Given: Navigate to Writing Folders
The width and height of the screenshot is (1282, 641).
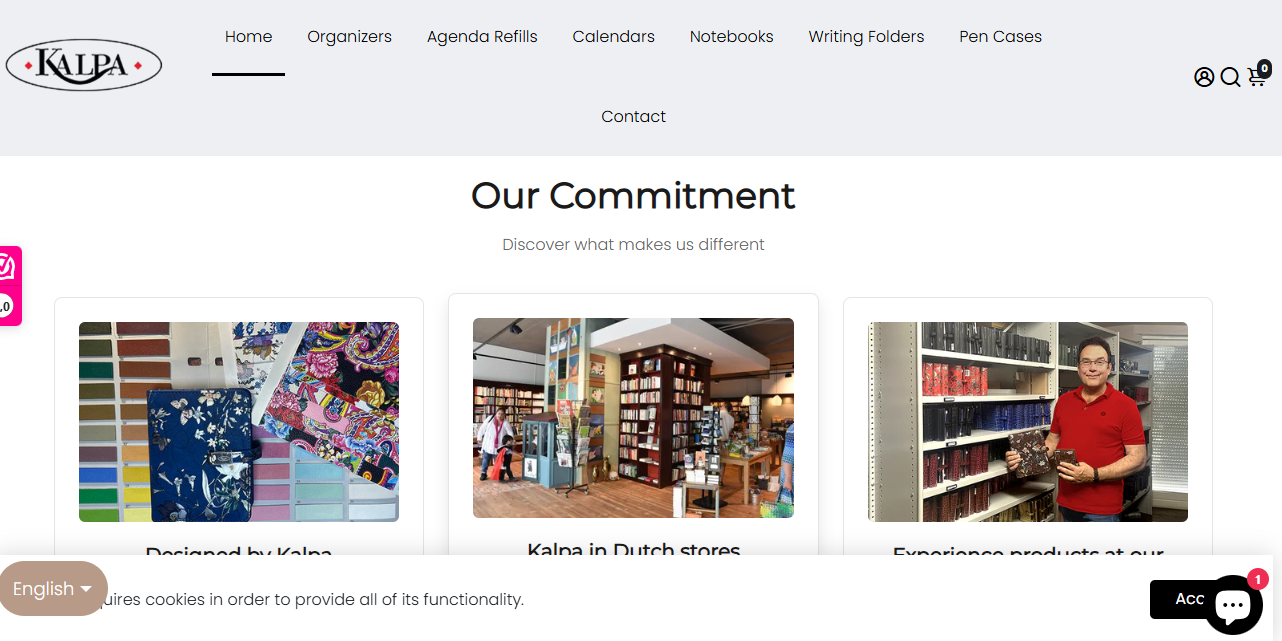Looking at the screenshot, I should tap(866, 37).
